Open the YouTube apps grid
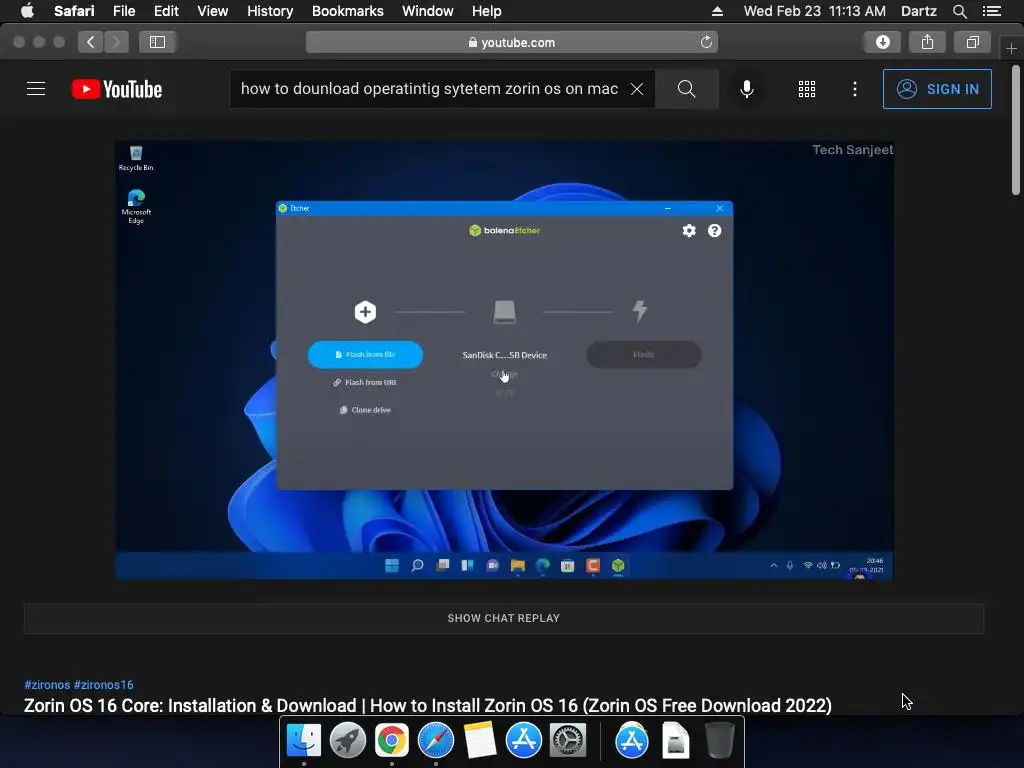Image resolution: width=1024 pixels, height=768 pixels. pos(807,89)
